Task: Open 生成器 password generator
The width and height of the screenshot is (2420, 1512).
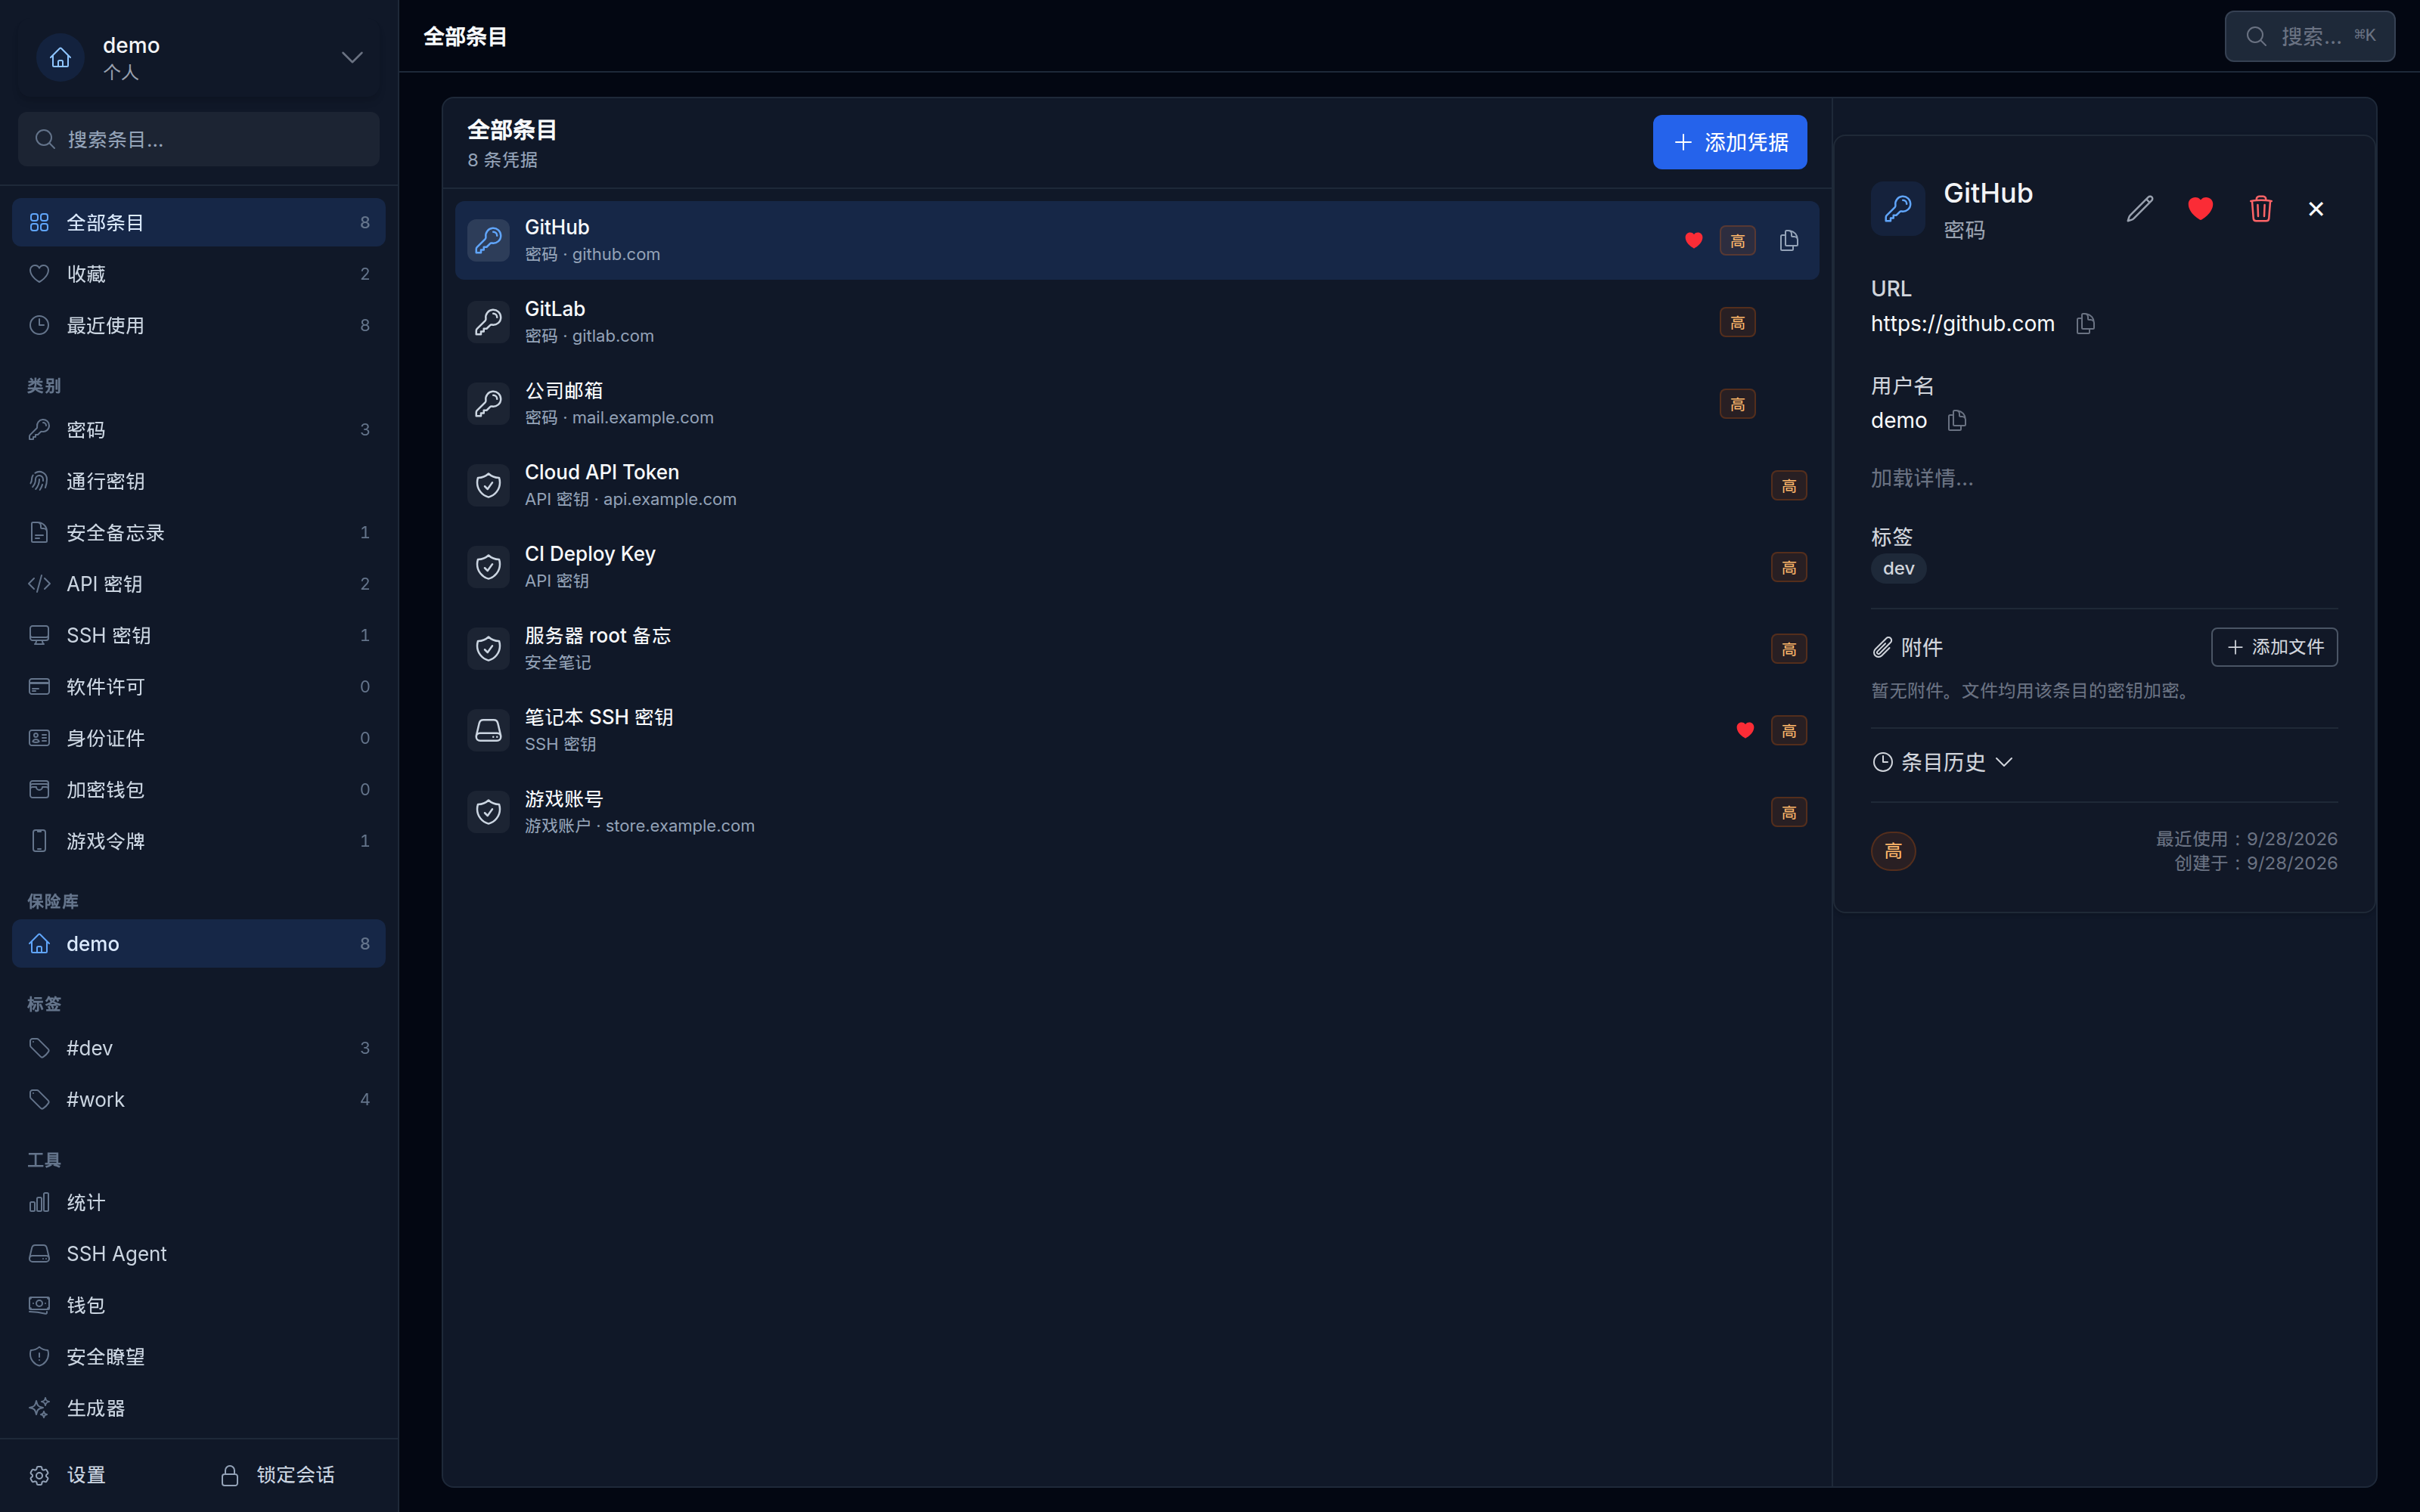Action: pyautogui.click(x=198, y=1408)
